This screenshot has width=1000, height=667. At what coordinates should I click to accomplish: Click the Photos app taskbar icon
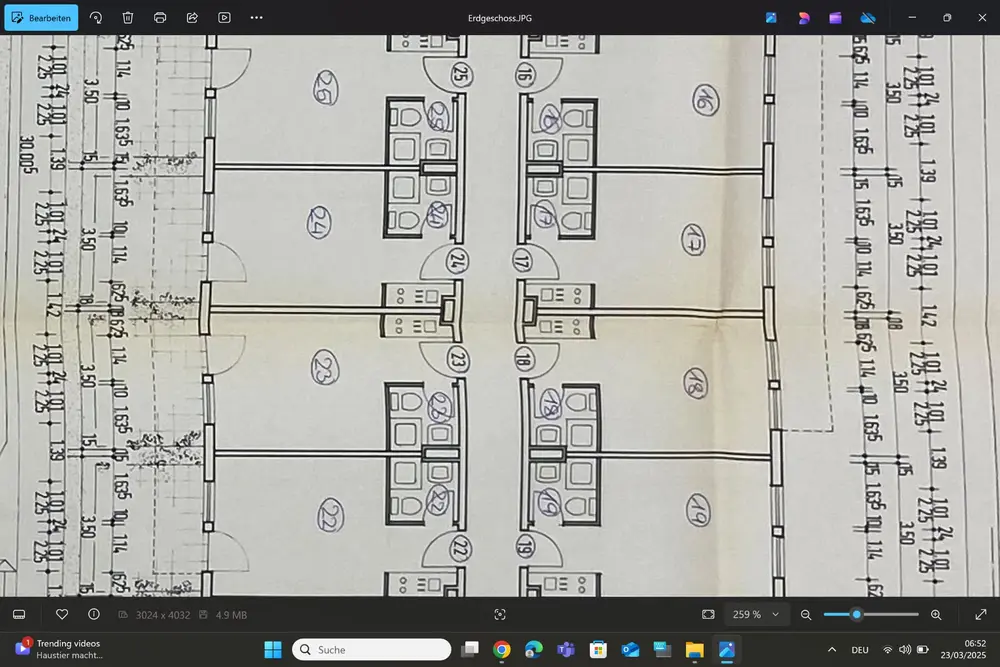tap(726, 650)
